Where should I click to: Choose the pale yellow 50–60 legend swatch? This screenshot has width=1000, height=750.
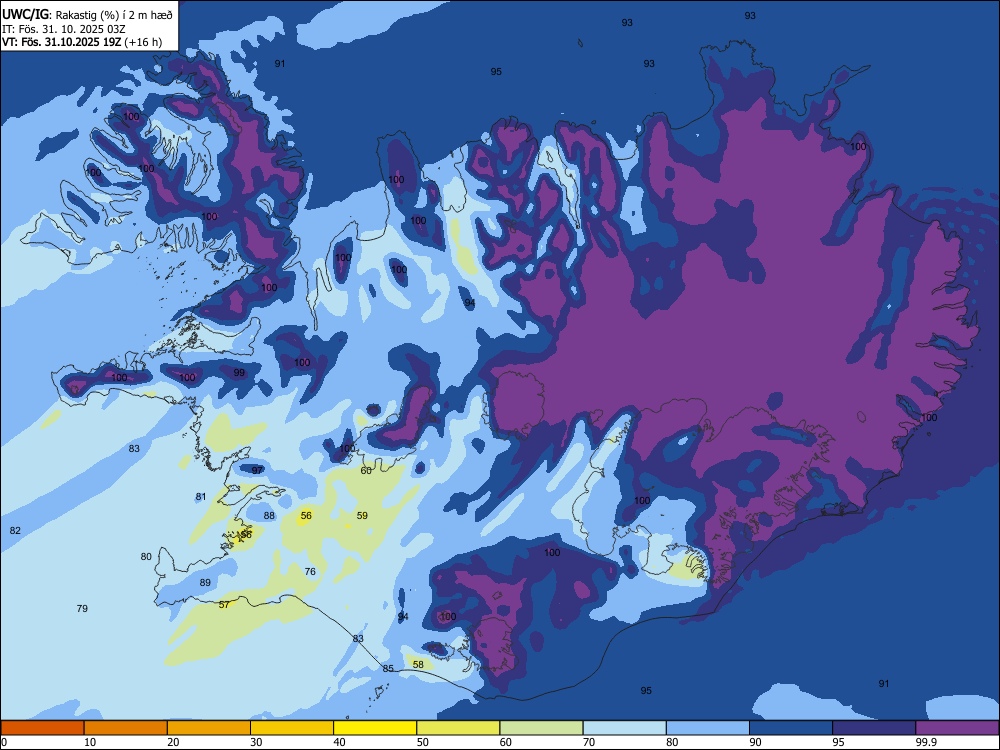[459, 728]
